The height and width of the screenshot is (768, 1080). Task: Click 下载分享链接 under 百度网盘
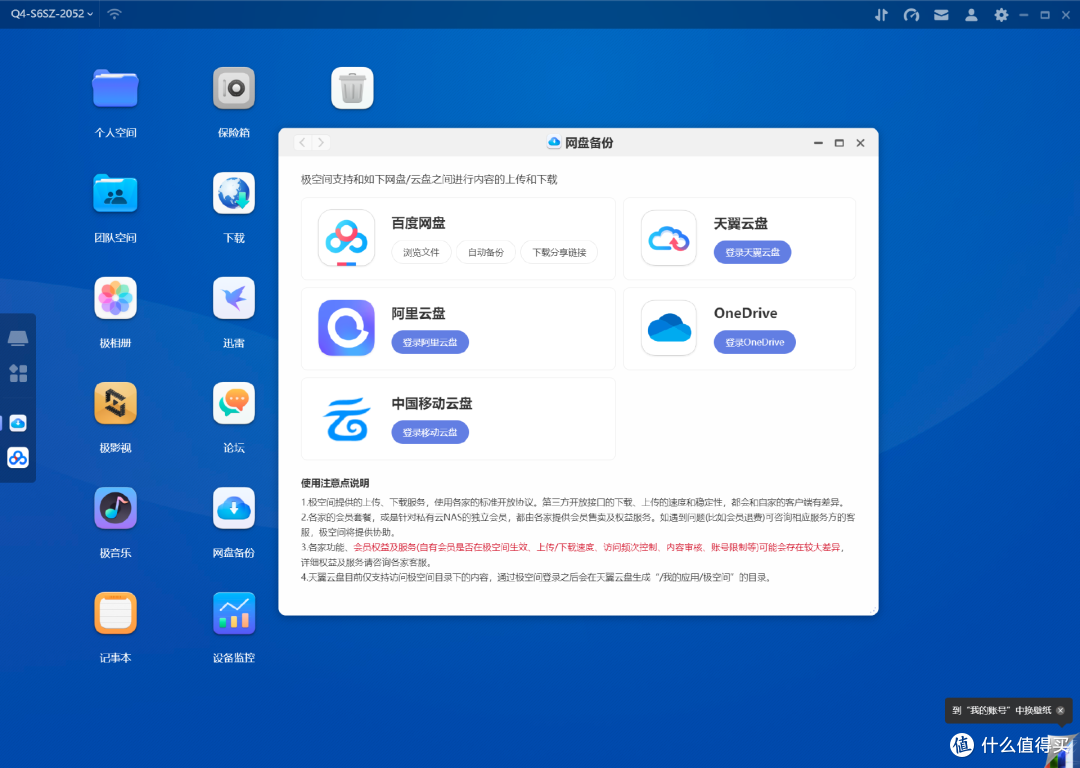559,253
